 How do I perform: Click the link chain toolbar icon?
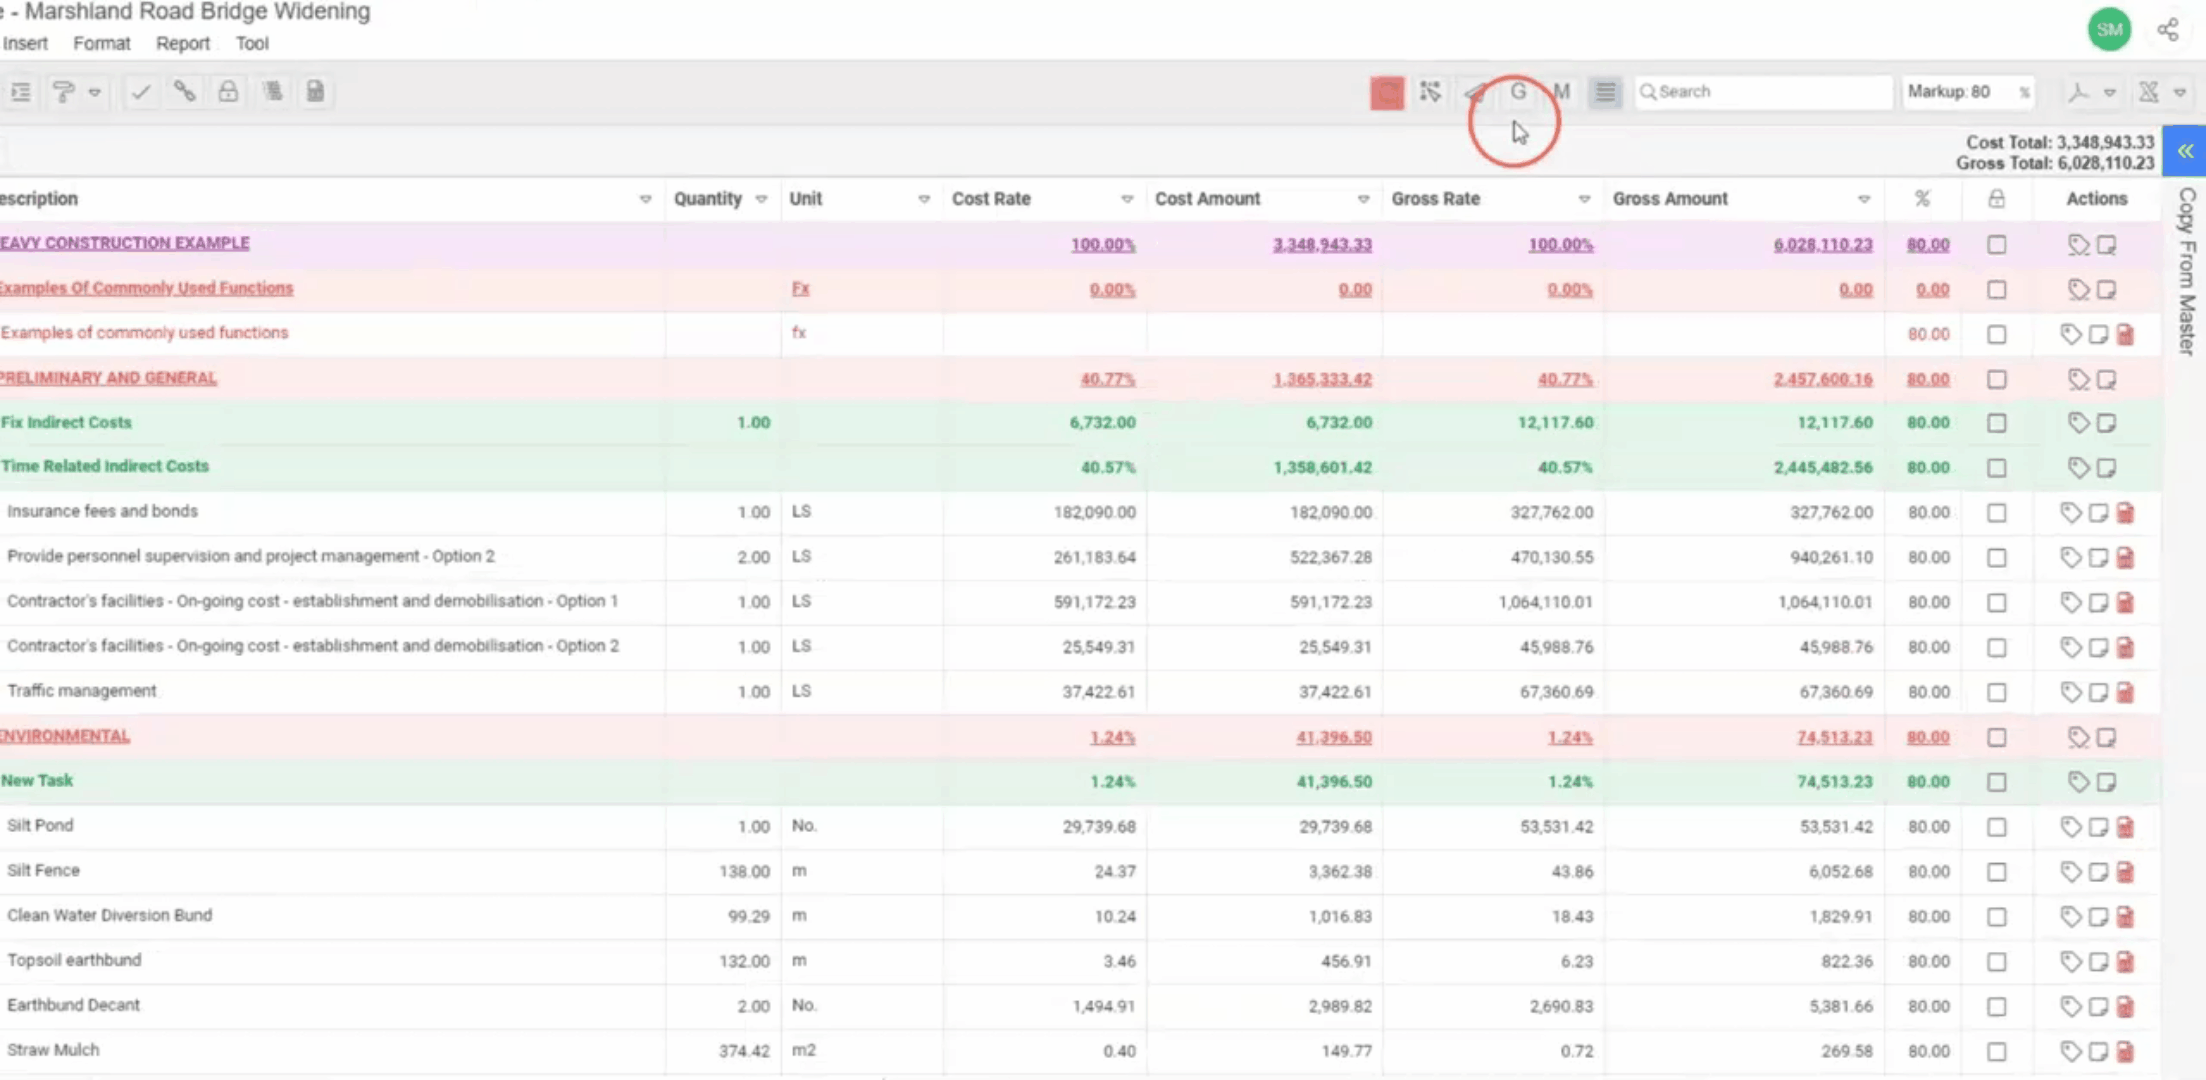(x=184, y=92)
